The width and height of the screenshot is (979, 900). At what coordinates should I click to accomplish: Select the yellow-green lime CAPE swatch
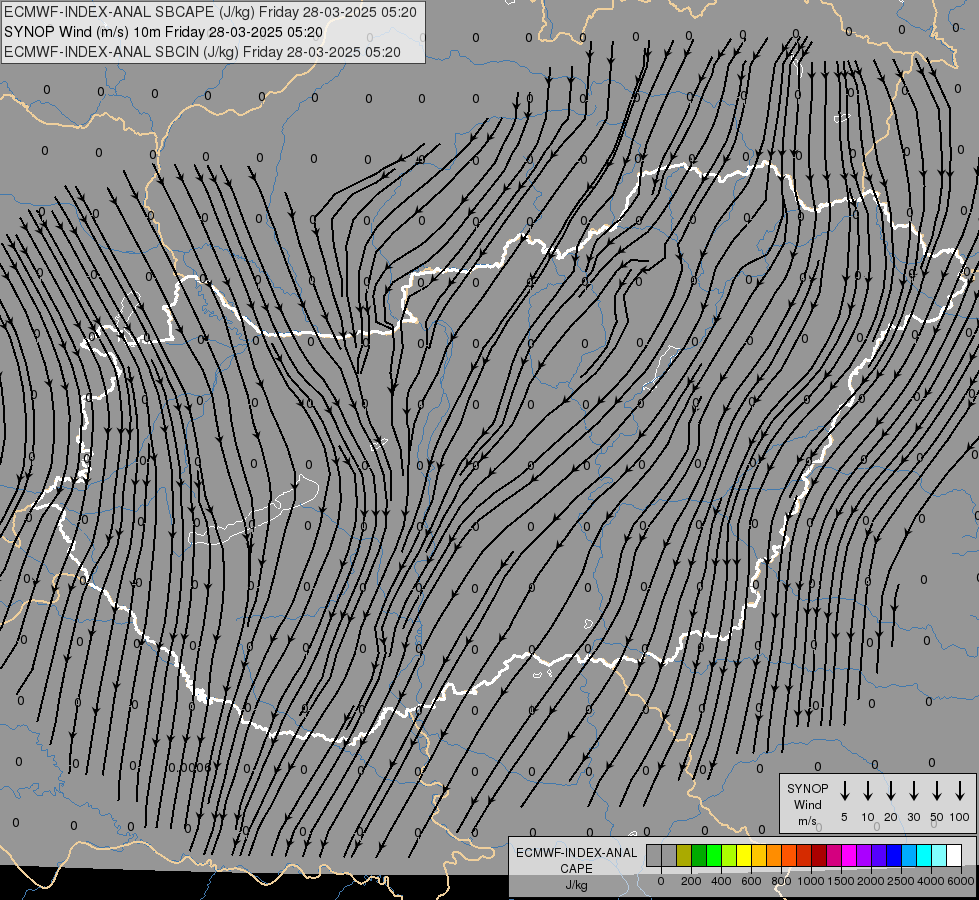729,856
